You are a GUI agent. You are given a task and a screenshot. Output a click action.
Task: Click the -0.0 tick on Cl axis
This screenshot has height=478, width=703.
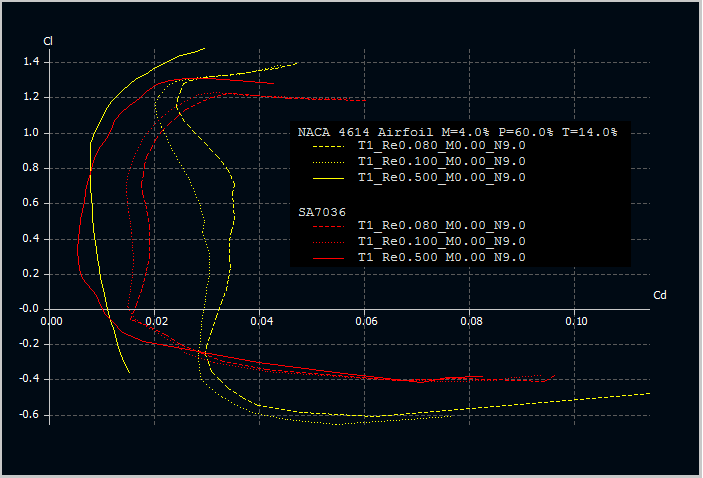pos(29,309)
